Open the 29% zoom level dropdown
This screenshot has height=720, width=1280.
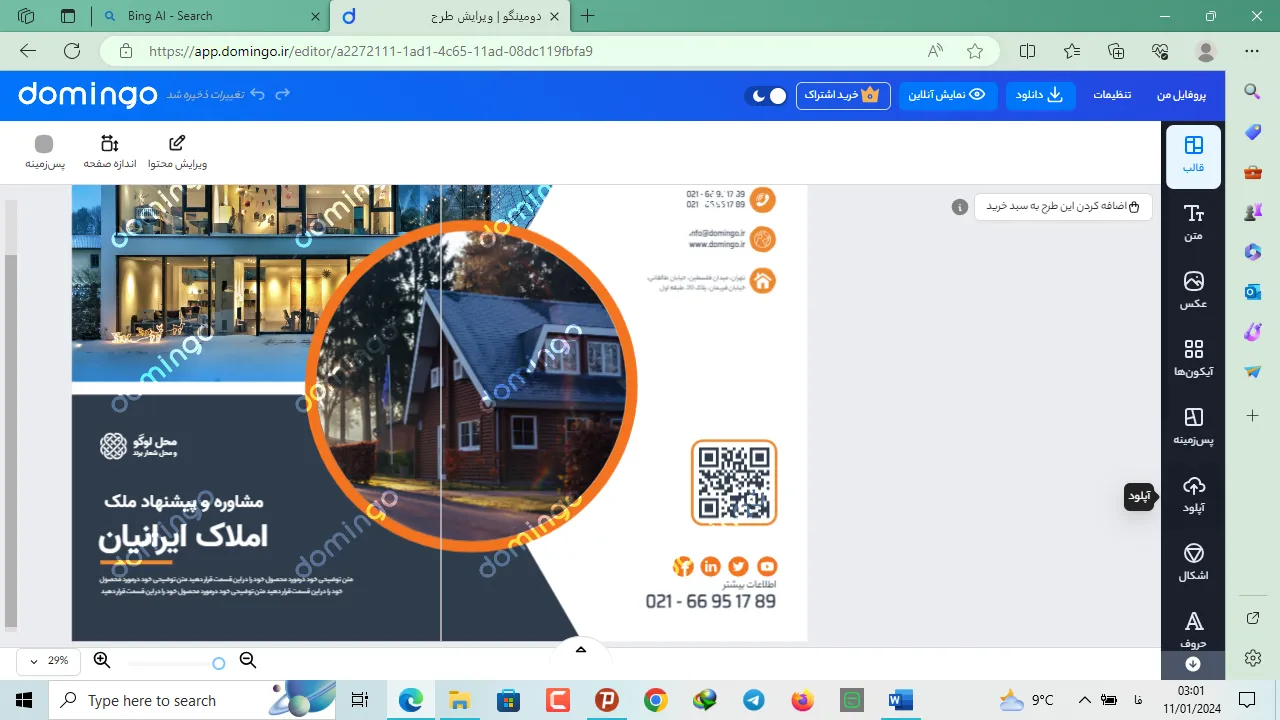pyautogui.click(x=48, y=661)
